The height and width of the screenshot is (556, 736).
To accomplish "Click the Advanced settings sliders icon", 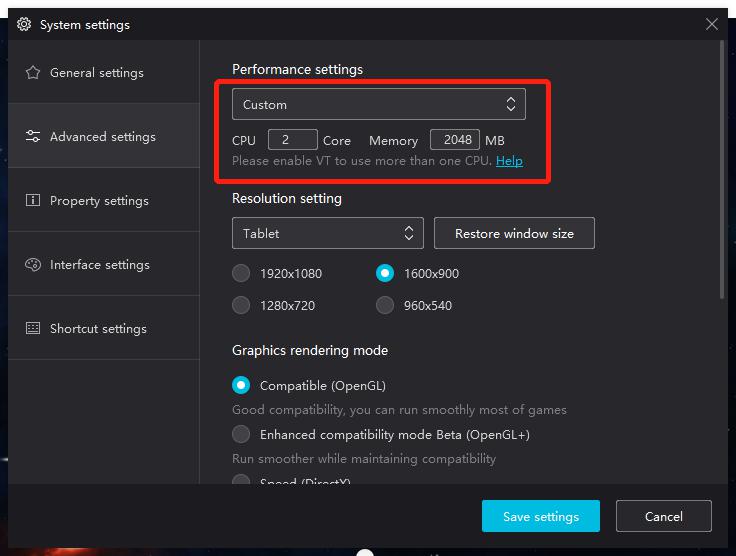I will coord(33,137).
